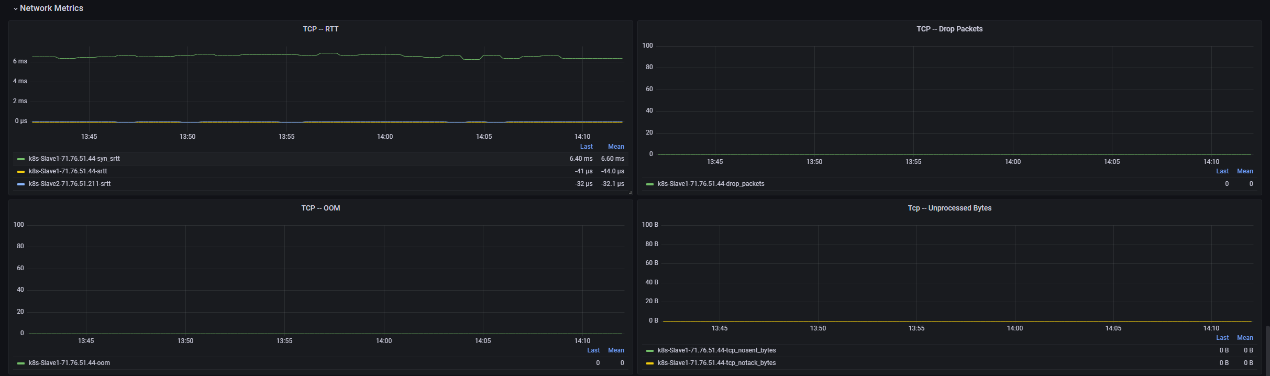Open the Tcp -- Unprocessed Bytes panel title menu

click(x=949, y=208)
